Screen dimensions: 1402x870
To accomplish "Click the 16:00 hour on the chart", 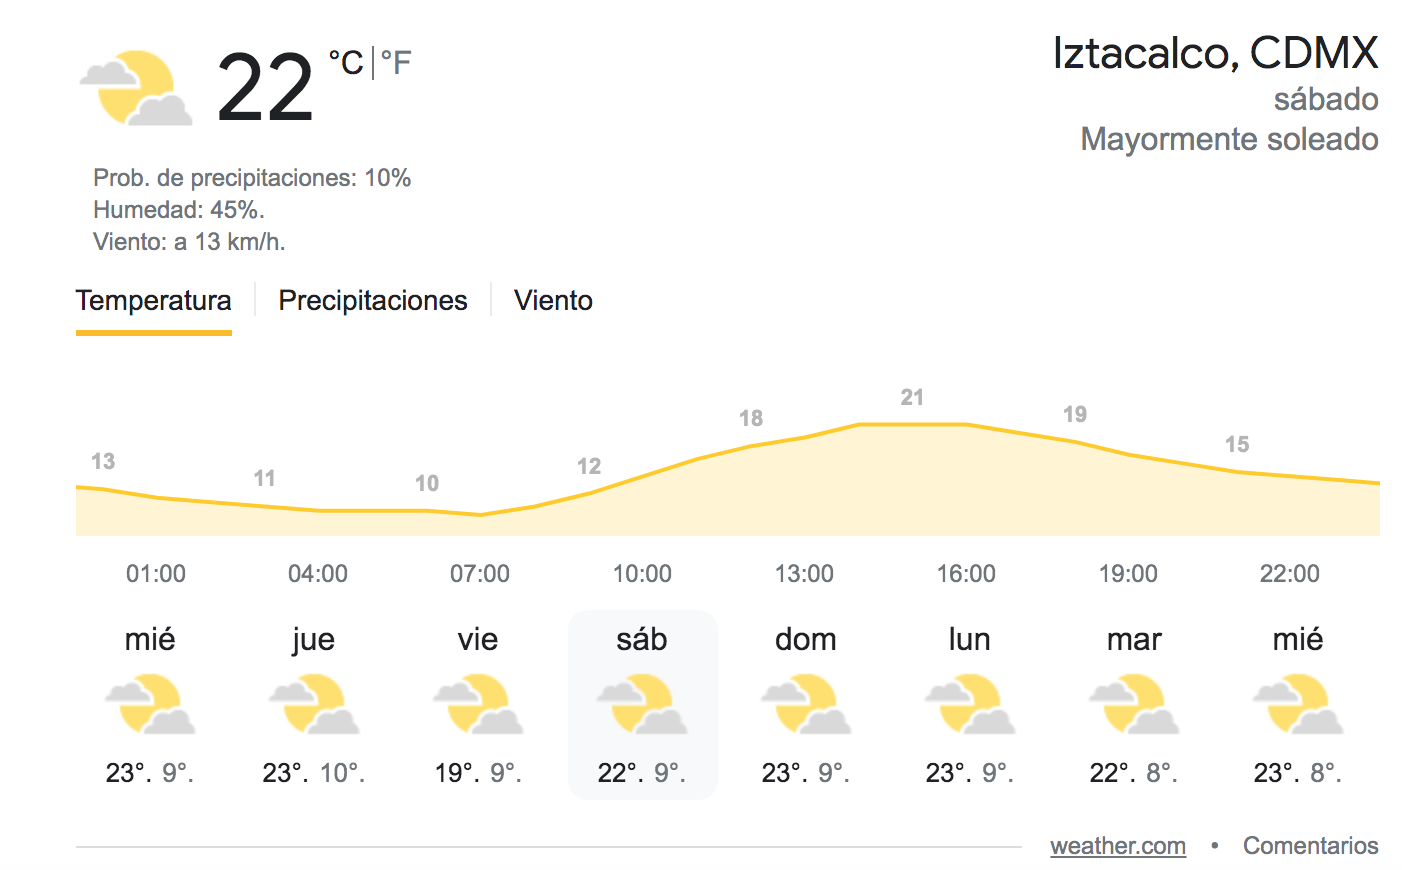I will pyautogui.click(x=966, y=574).
